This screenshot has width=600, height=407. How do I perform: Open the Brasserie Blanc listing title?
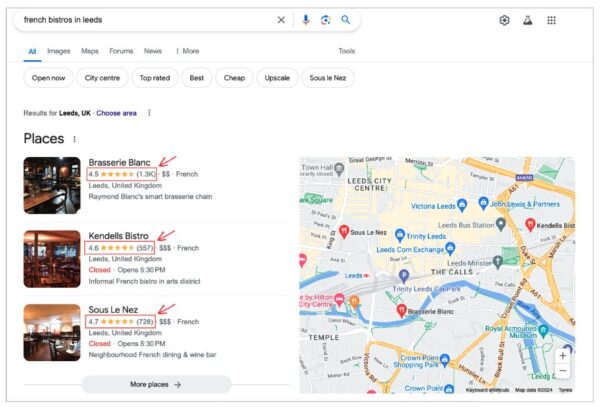(x=119, y=163)
